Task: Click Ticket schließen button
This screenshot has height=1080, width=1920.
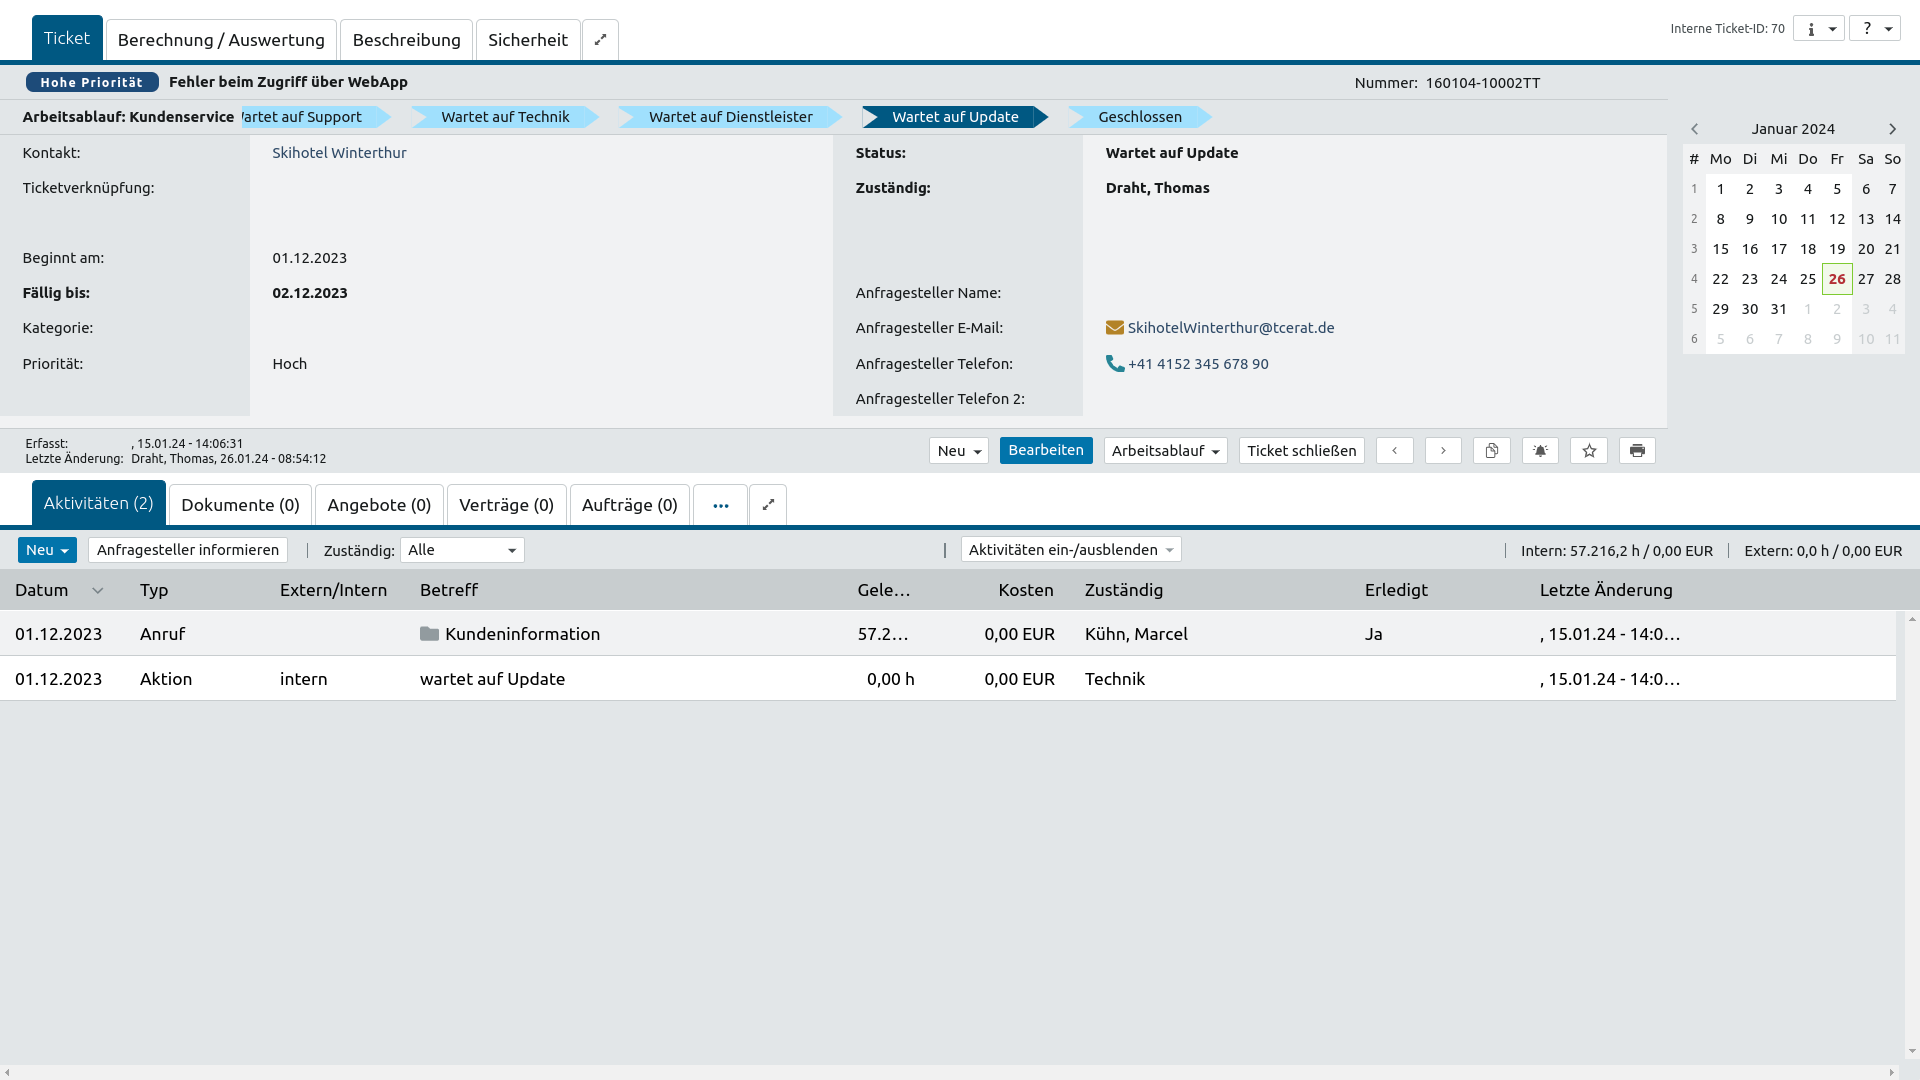Action: (1301, 451)
